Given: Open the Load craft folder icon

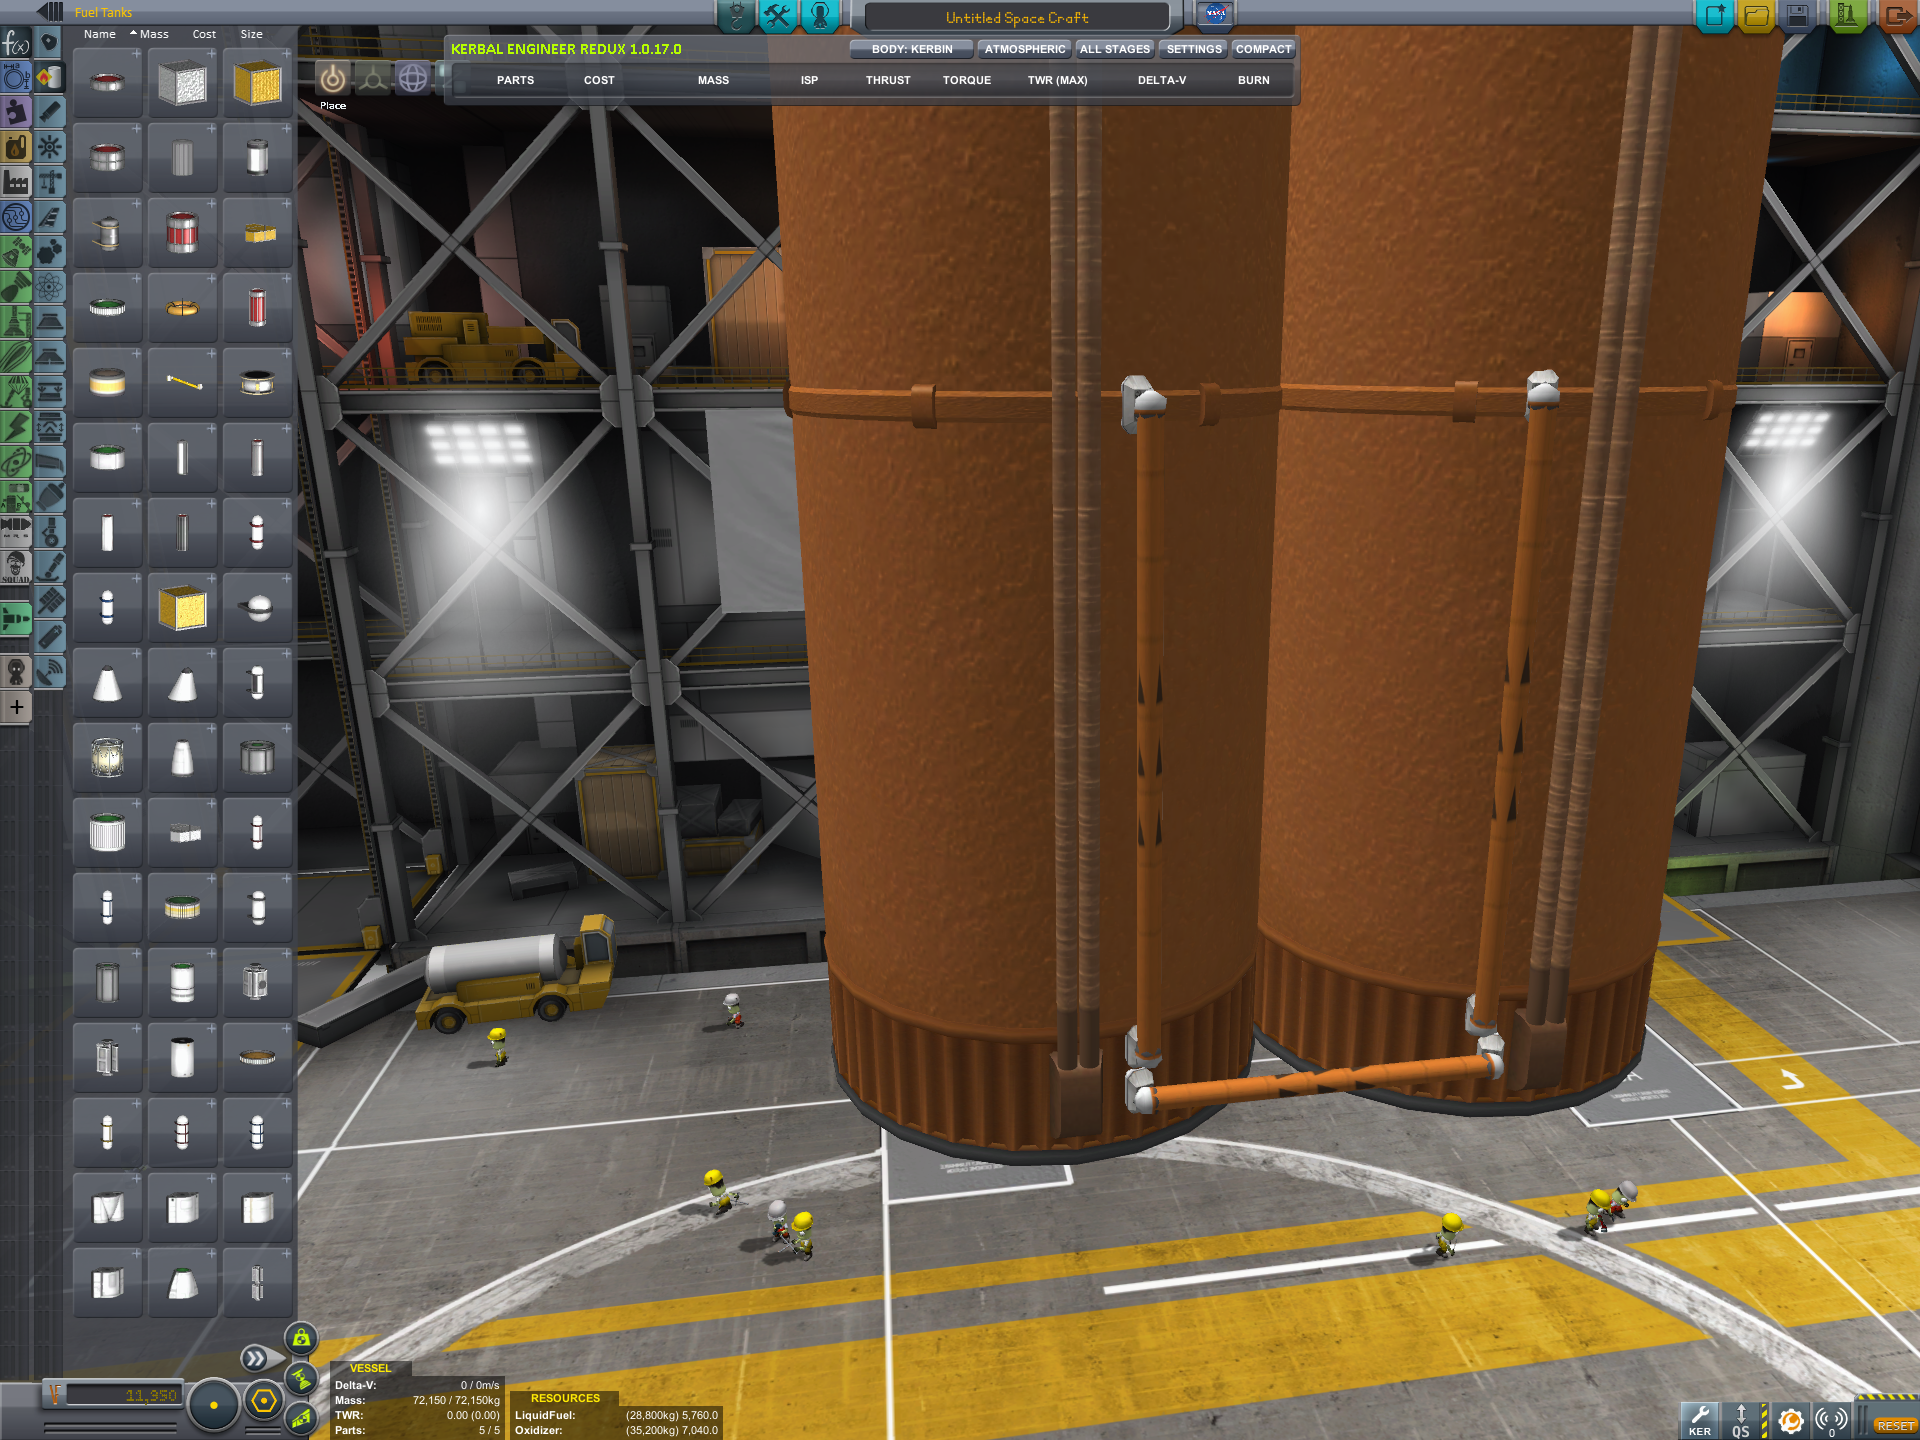Looking at the screenshot, I should pos(1757,15).
